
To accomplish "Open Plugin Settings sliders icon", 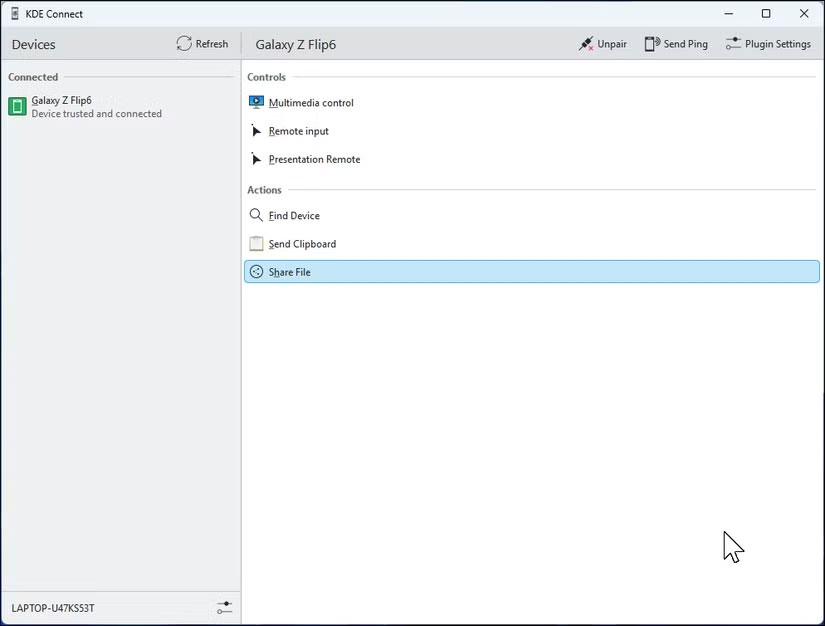I will 733,44.
